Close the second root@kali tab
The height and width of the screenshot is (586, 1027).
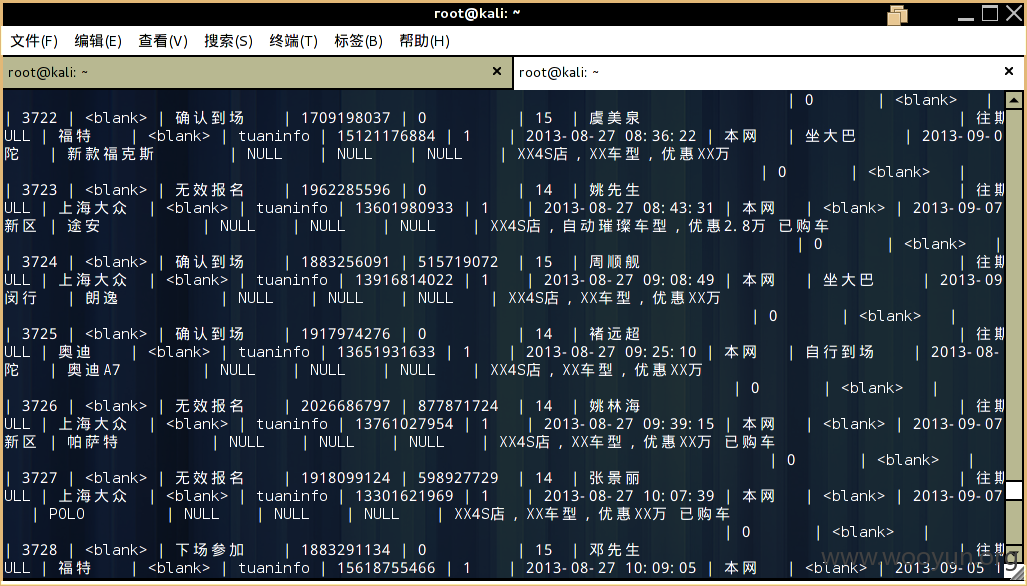[x=1009, y=71]
